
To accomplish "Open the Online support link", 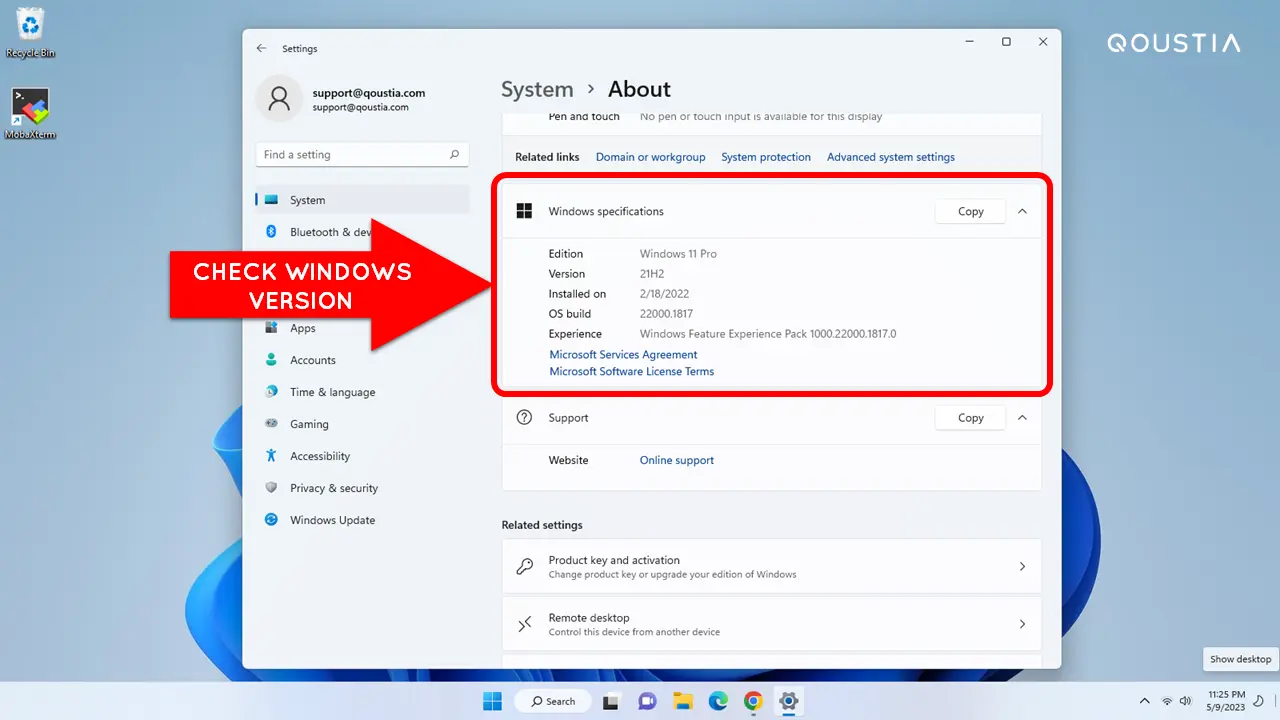I will pyautogui.click(x=677, y=460).
